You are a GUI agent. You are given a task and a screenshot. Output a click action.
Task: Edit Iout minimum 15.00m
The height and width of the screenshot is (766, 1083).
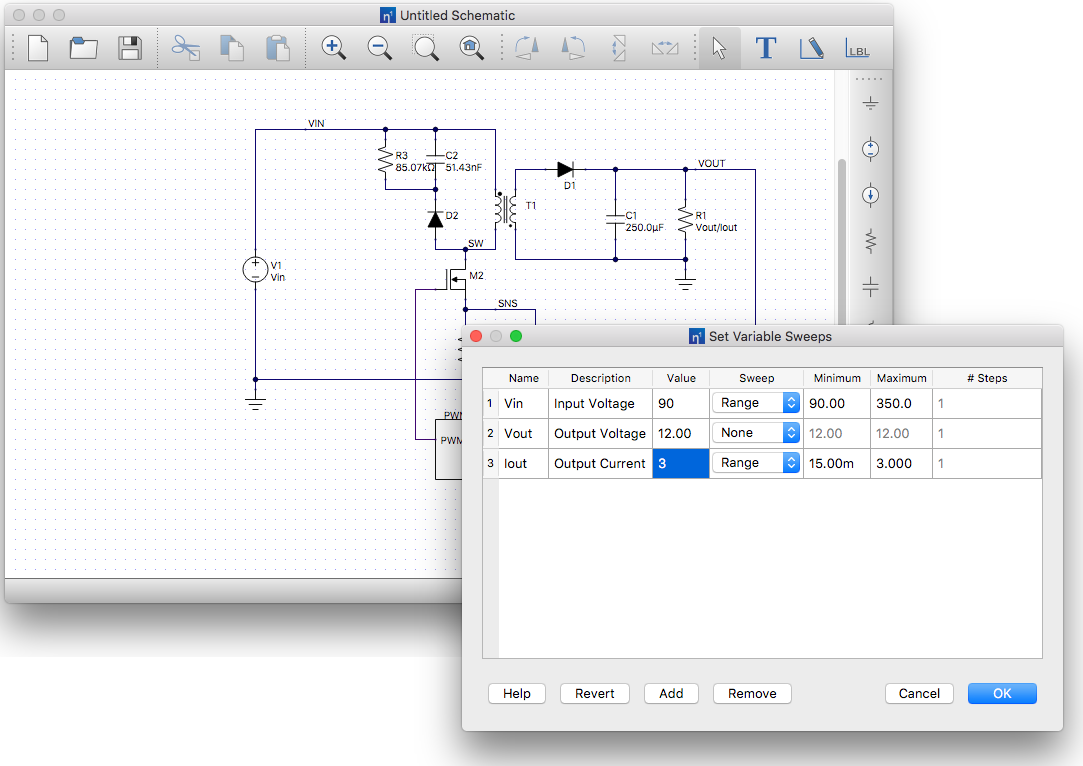tap(837, 463)
